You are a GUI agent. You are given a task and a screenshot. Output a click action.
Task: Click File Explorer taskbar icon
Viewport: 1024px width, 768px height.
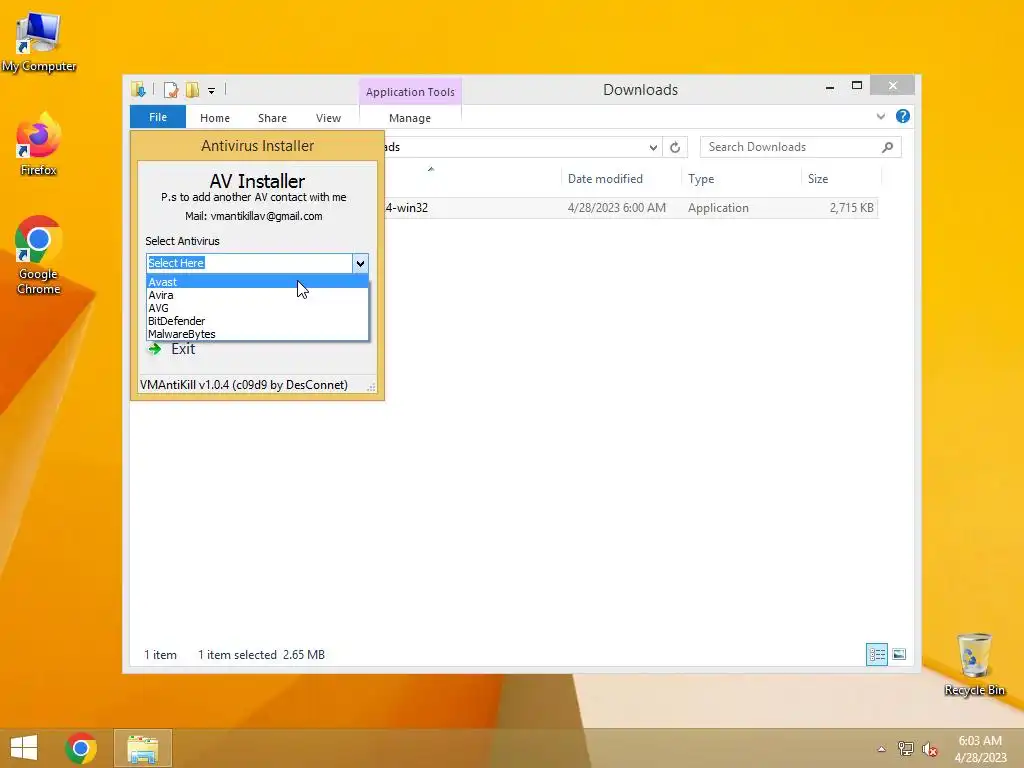click(x=143, y=748)
